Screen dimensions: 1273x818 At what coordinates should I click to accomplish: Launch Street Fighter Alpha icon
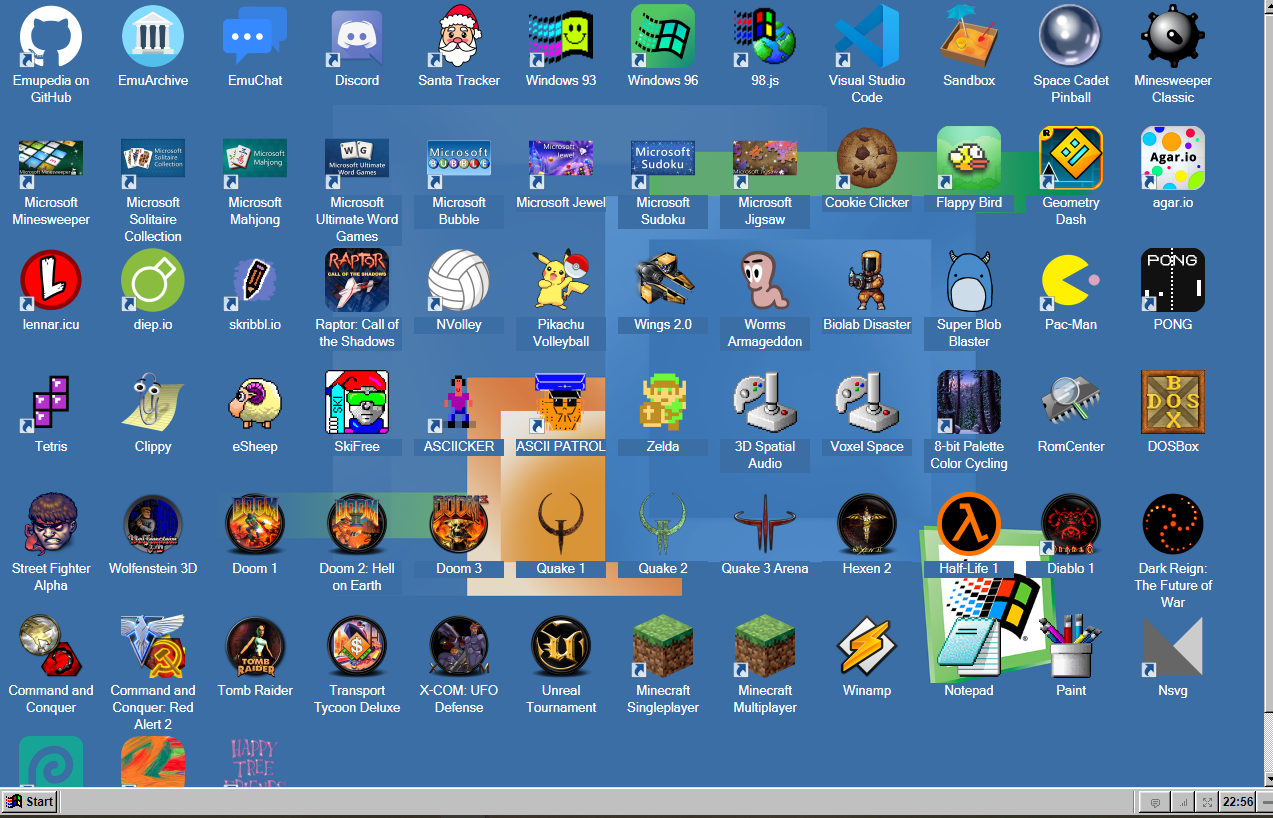pyautogui.click(x=51, y=524)
